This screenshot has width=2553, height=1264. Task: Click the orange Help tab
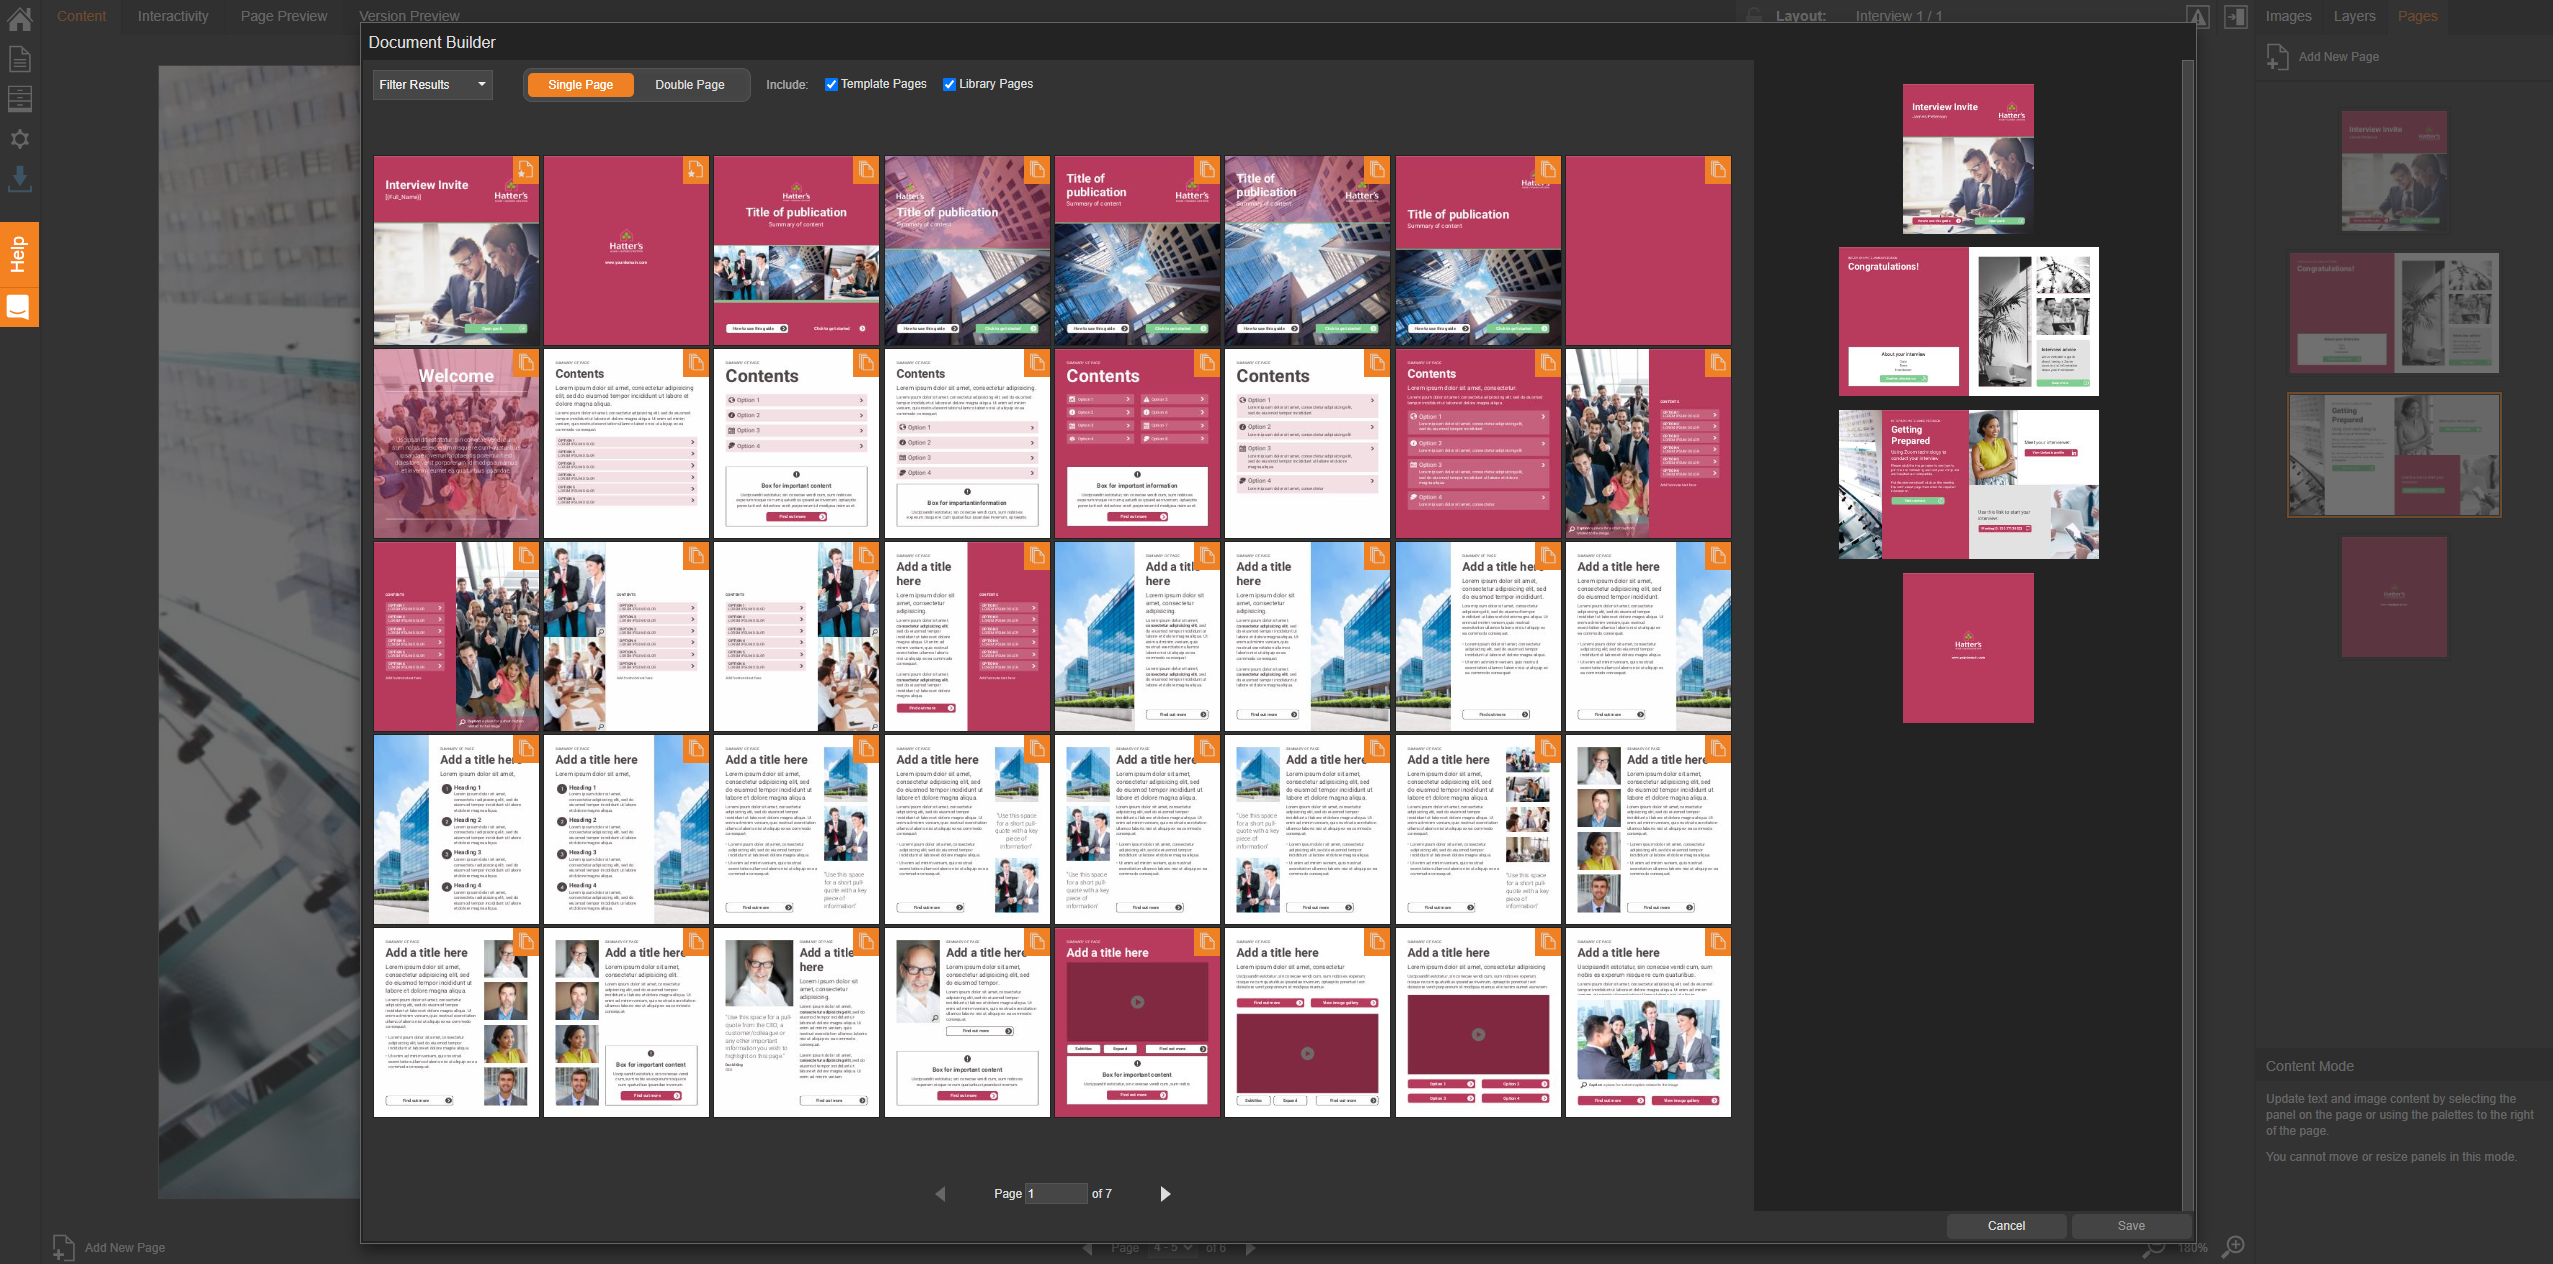click(18, 254)
